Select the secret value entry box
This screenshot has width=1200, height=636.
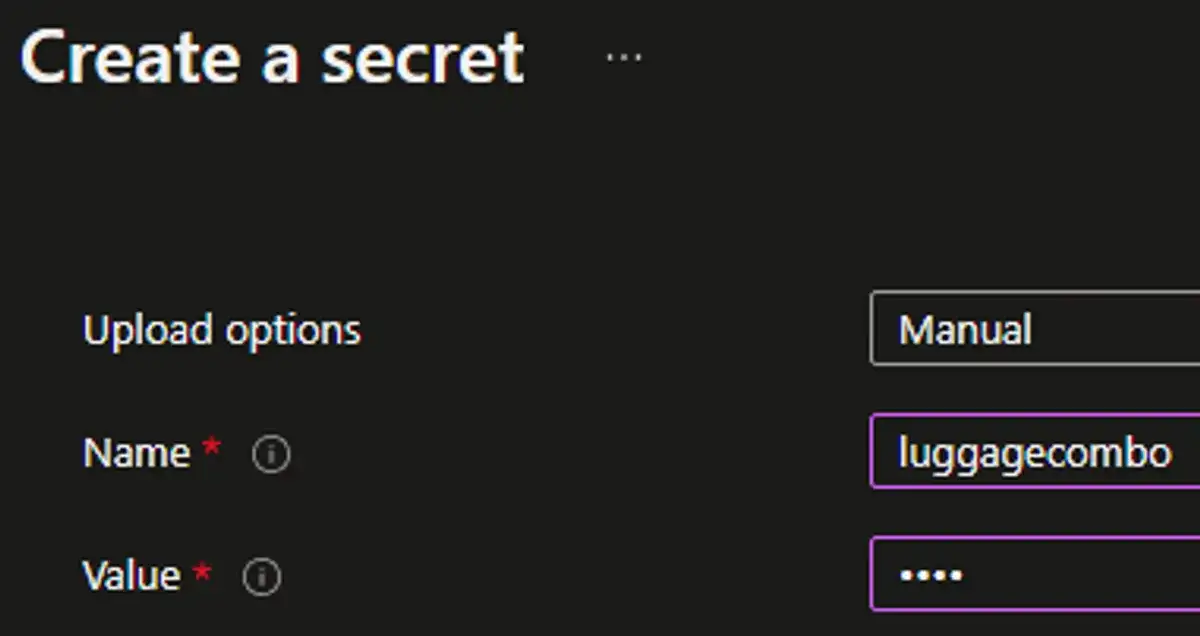click(x=1030, y=574)
